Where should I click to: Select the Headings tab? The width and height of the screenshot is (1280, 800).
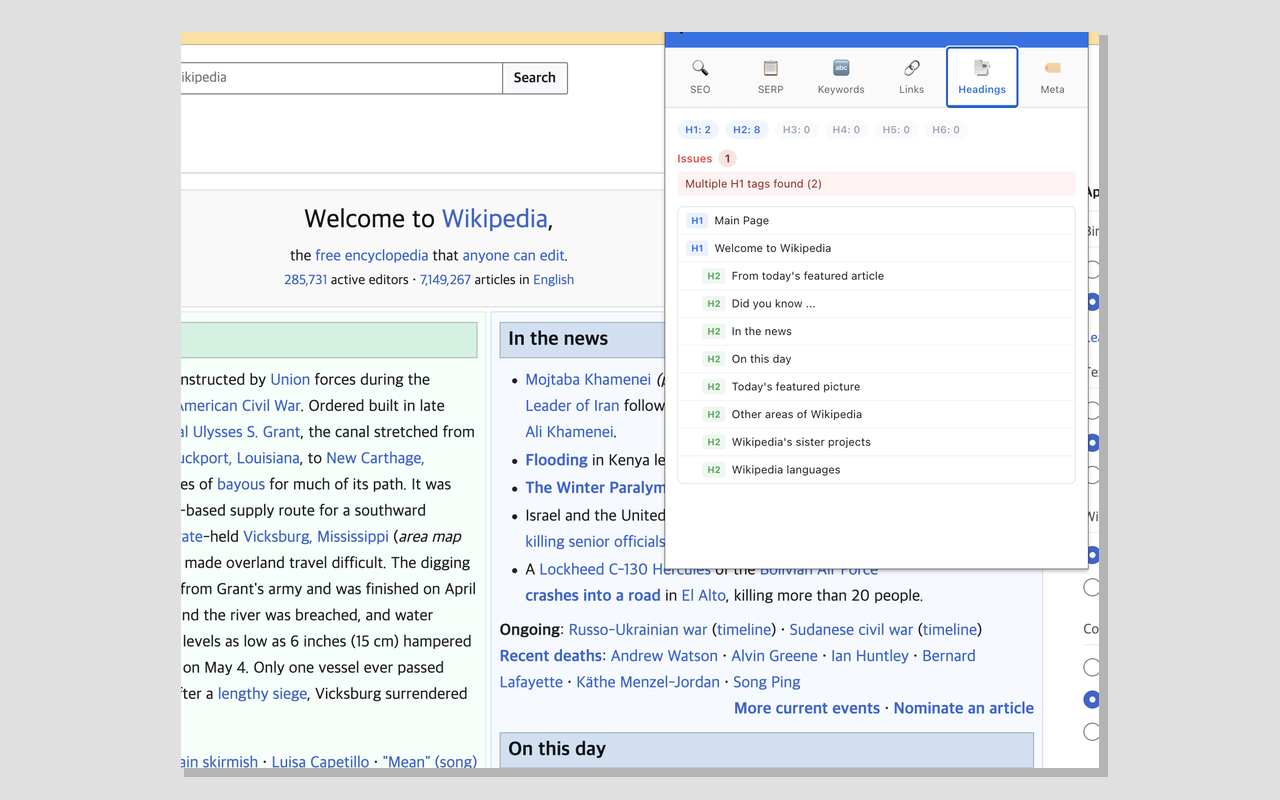pyautogui.click(x=982, y=77)
